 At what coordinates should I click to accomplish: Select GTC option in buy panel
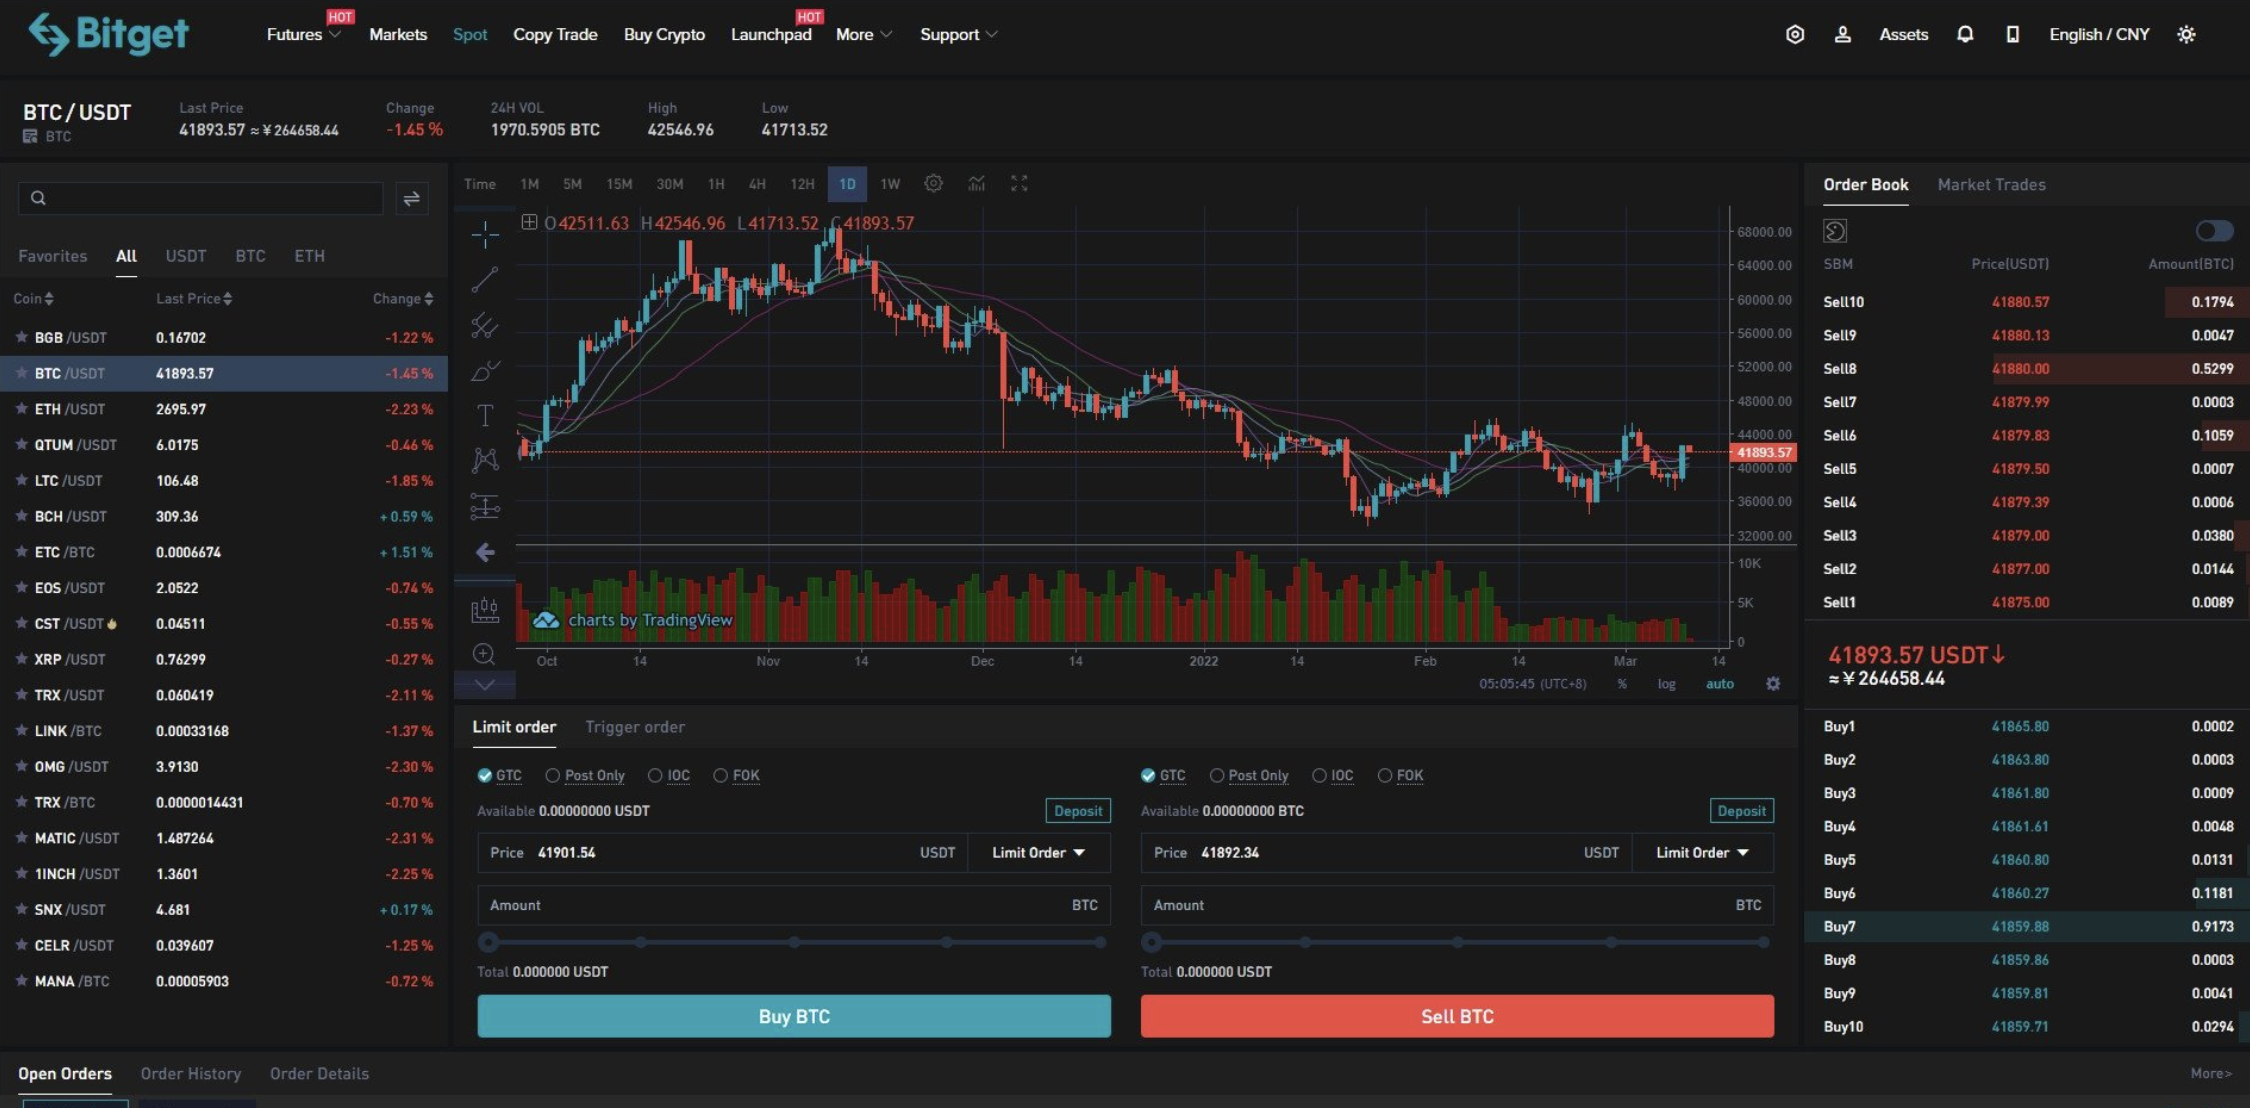[x=499, y=775]
